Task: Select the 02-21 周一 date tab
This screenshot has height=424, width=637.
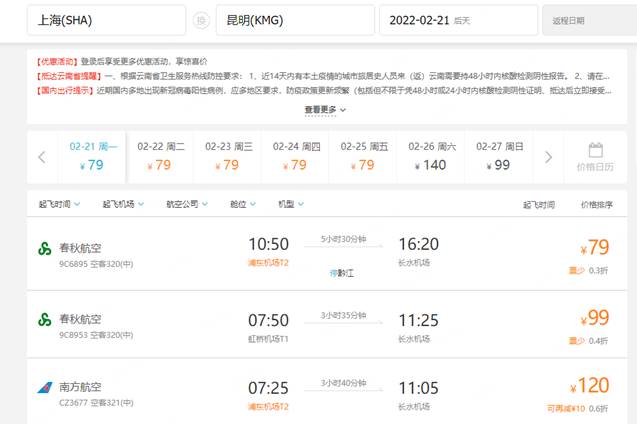Action: (x=92, y=157)
